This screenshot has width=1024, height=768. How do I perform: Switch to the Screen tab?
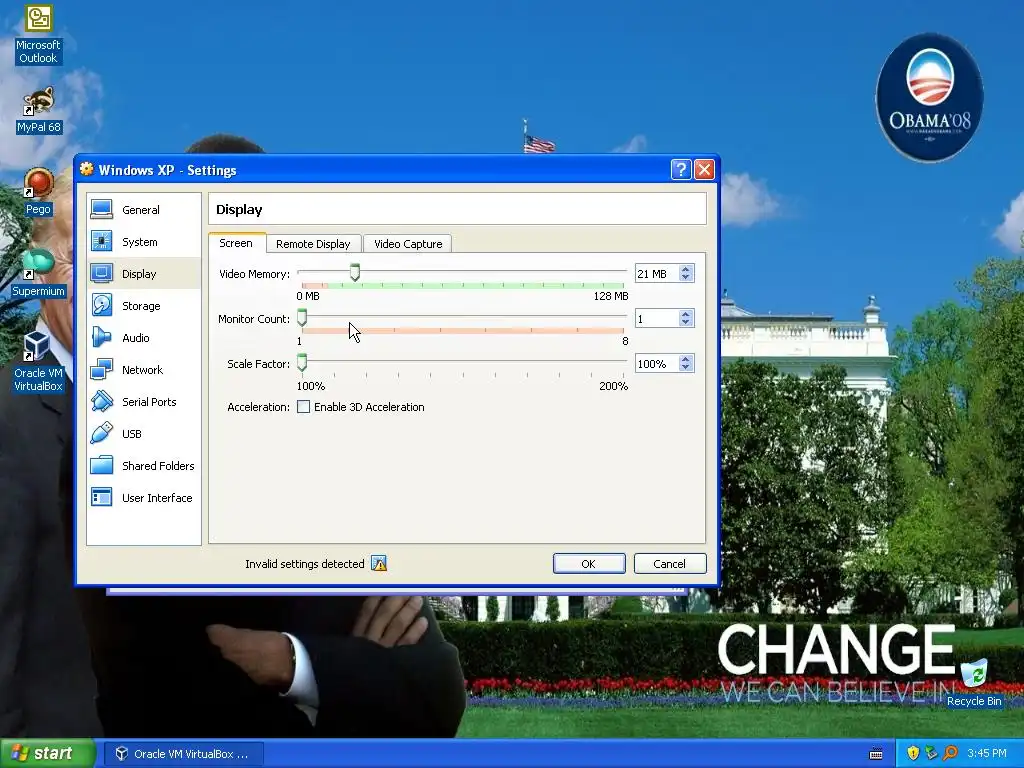[236, 243]
